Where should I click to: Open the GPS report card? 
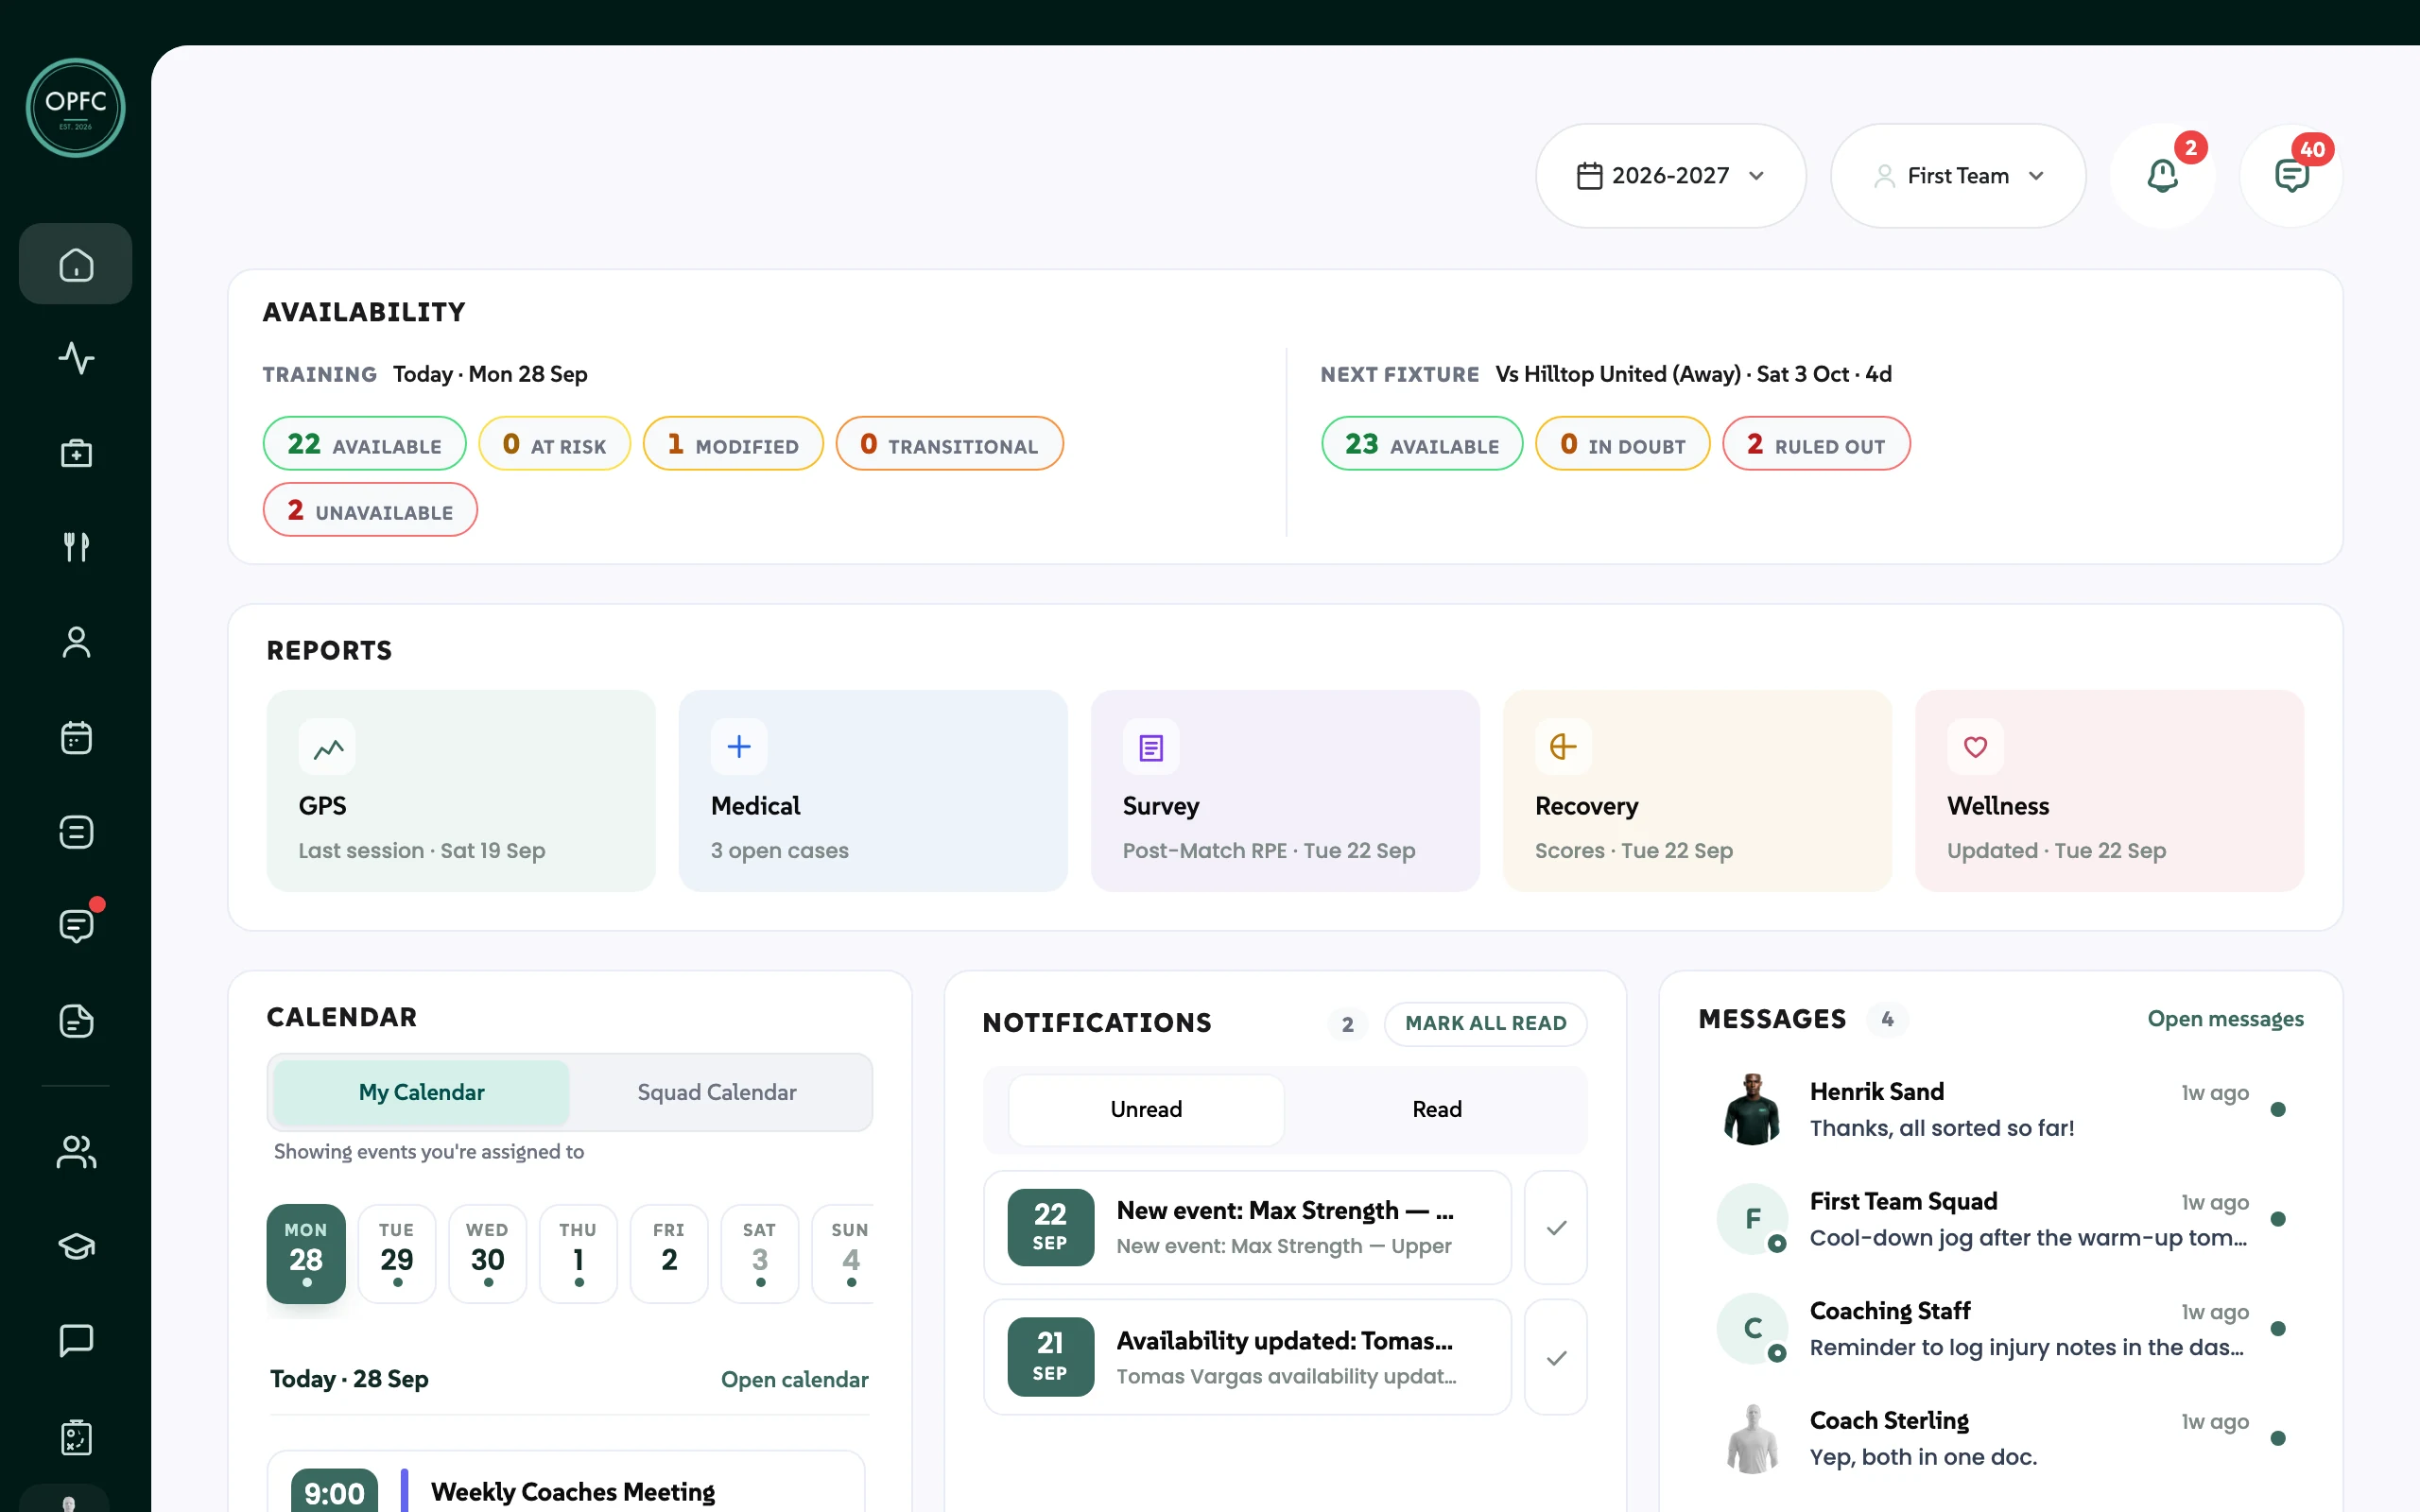461,790
